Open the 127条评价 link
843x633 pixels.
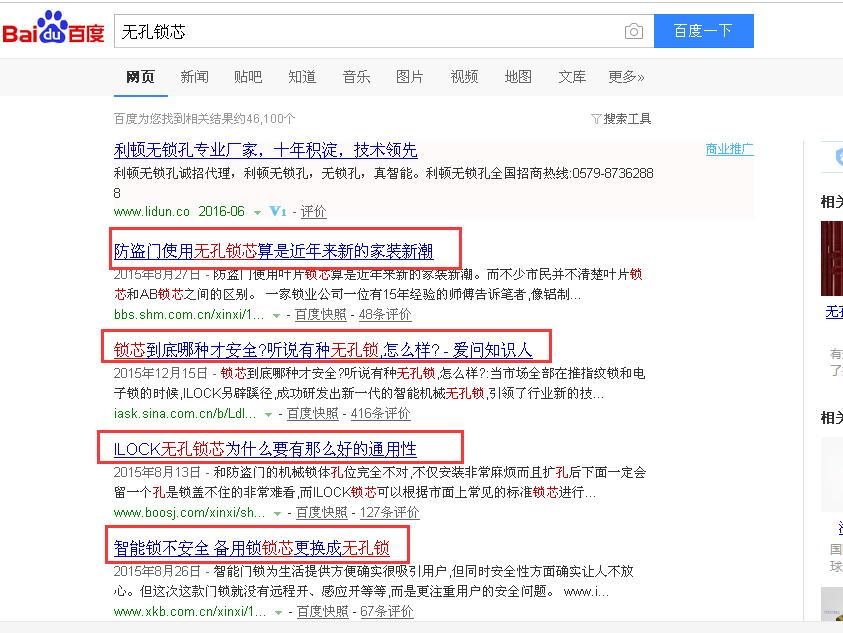point(389,513)
